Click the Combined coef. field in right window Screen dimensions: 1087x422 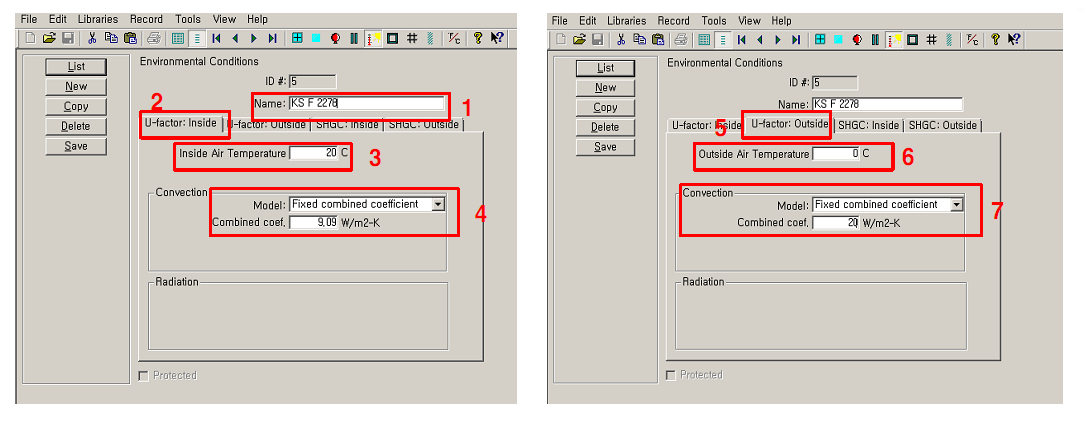point(836,222)
